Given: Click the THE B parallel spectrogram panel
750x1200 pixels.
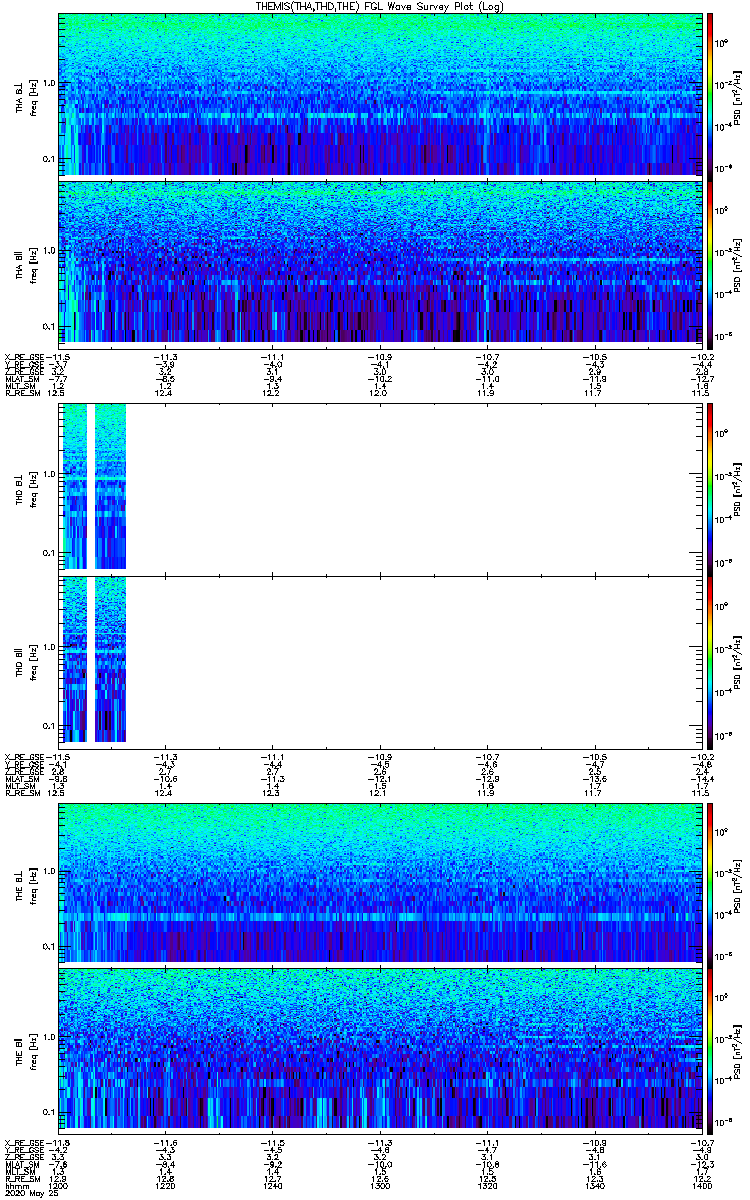Looking at the screenshot, I should pos(379,1048).
